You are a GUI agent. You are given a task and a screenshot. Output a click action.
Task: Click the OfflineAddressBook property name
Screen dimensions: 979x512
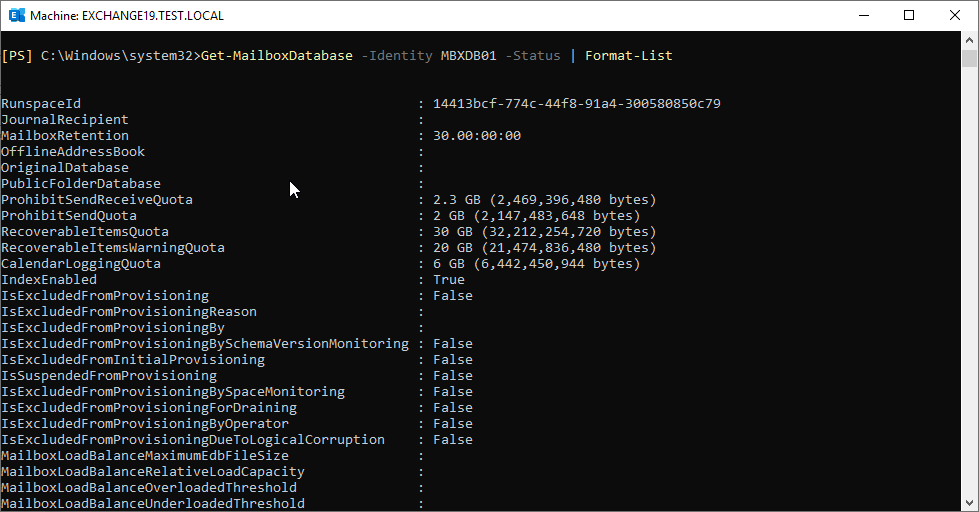(x=73, y=152)
